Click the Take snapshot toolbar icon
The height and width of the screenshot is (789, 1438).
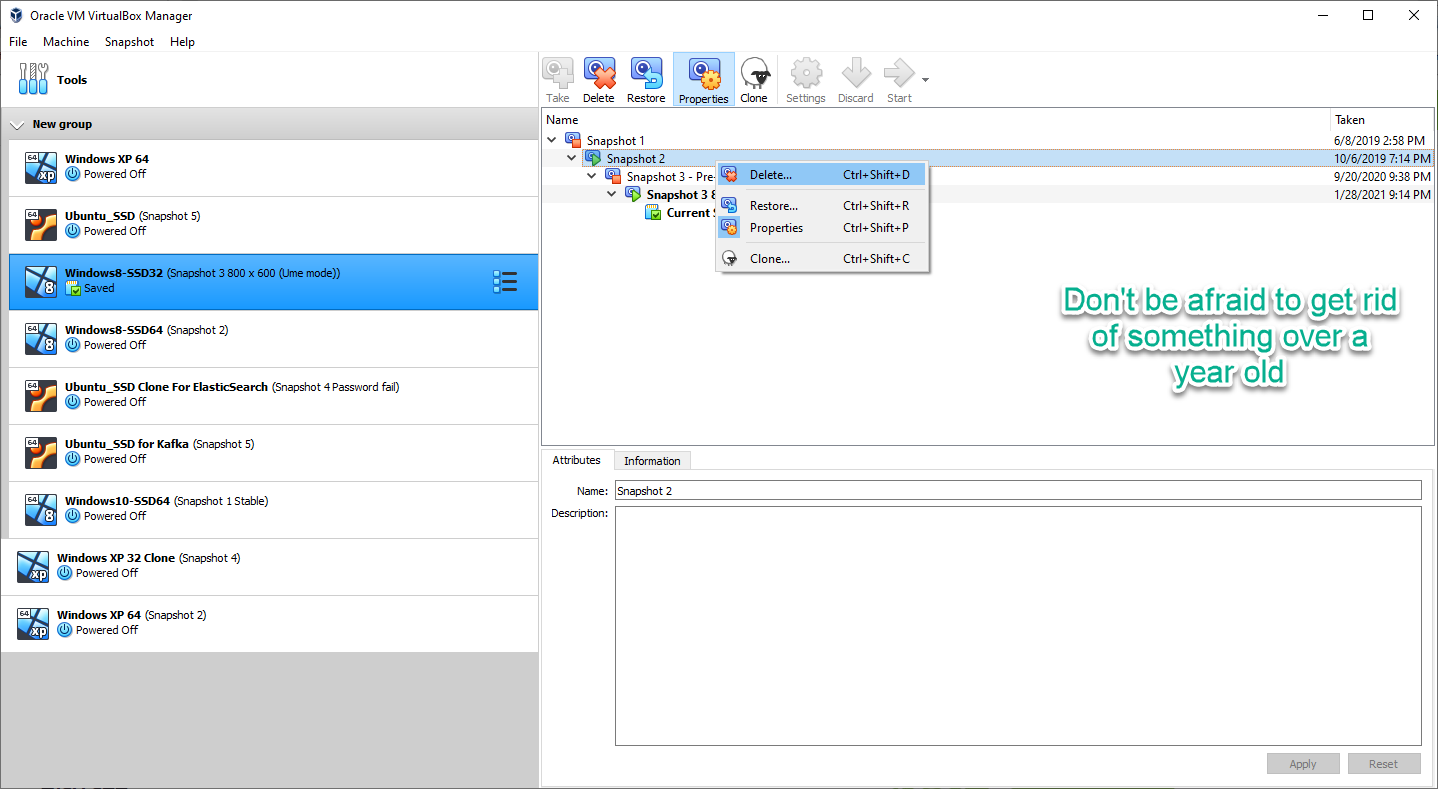(x=558, y=74)
